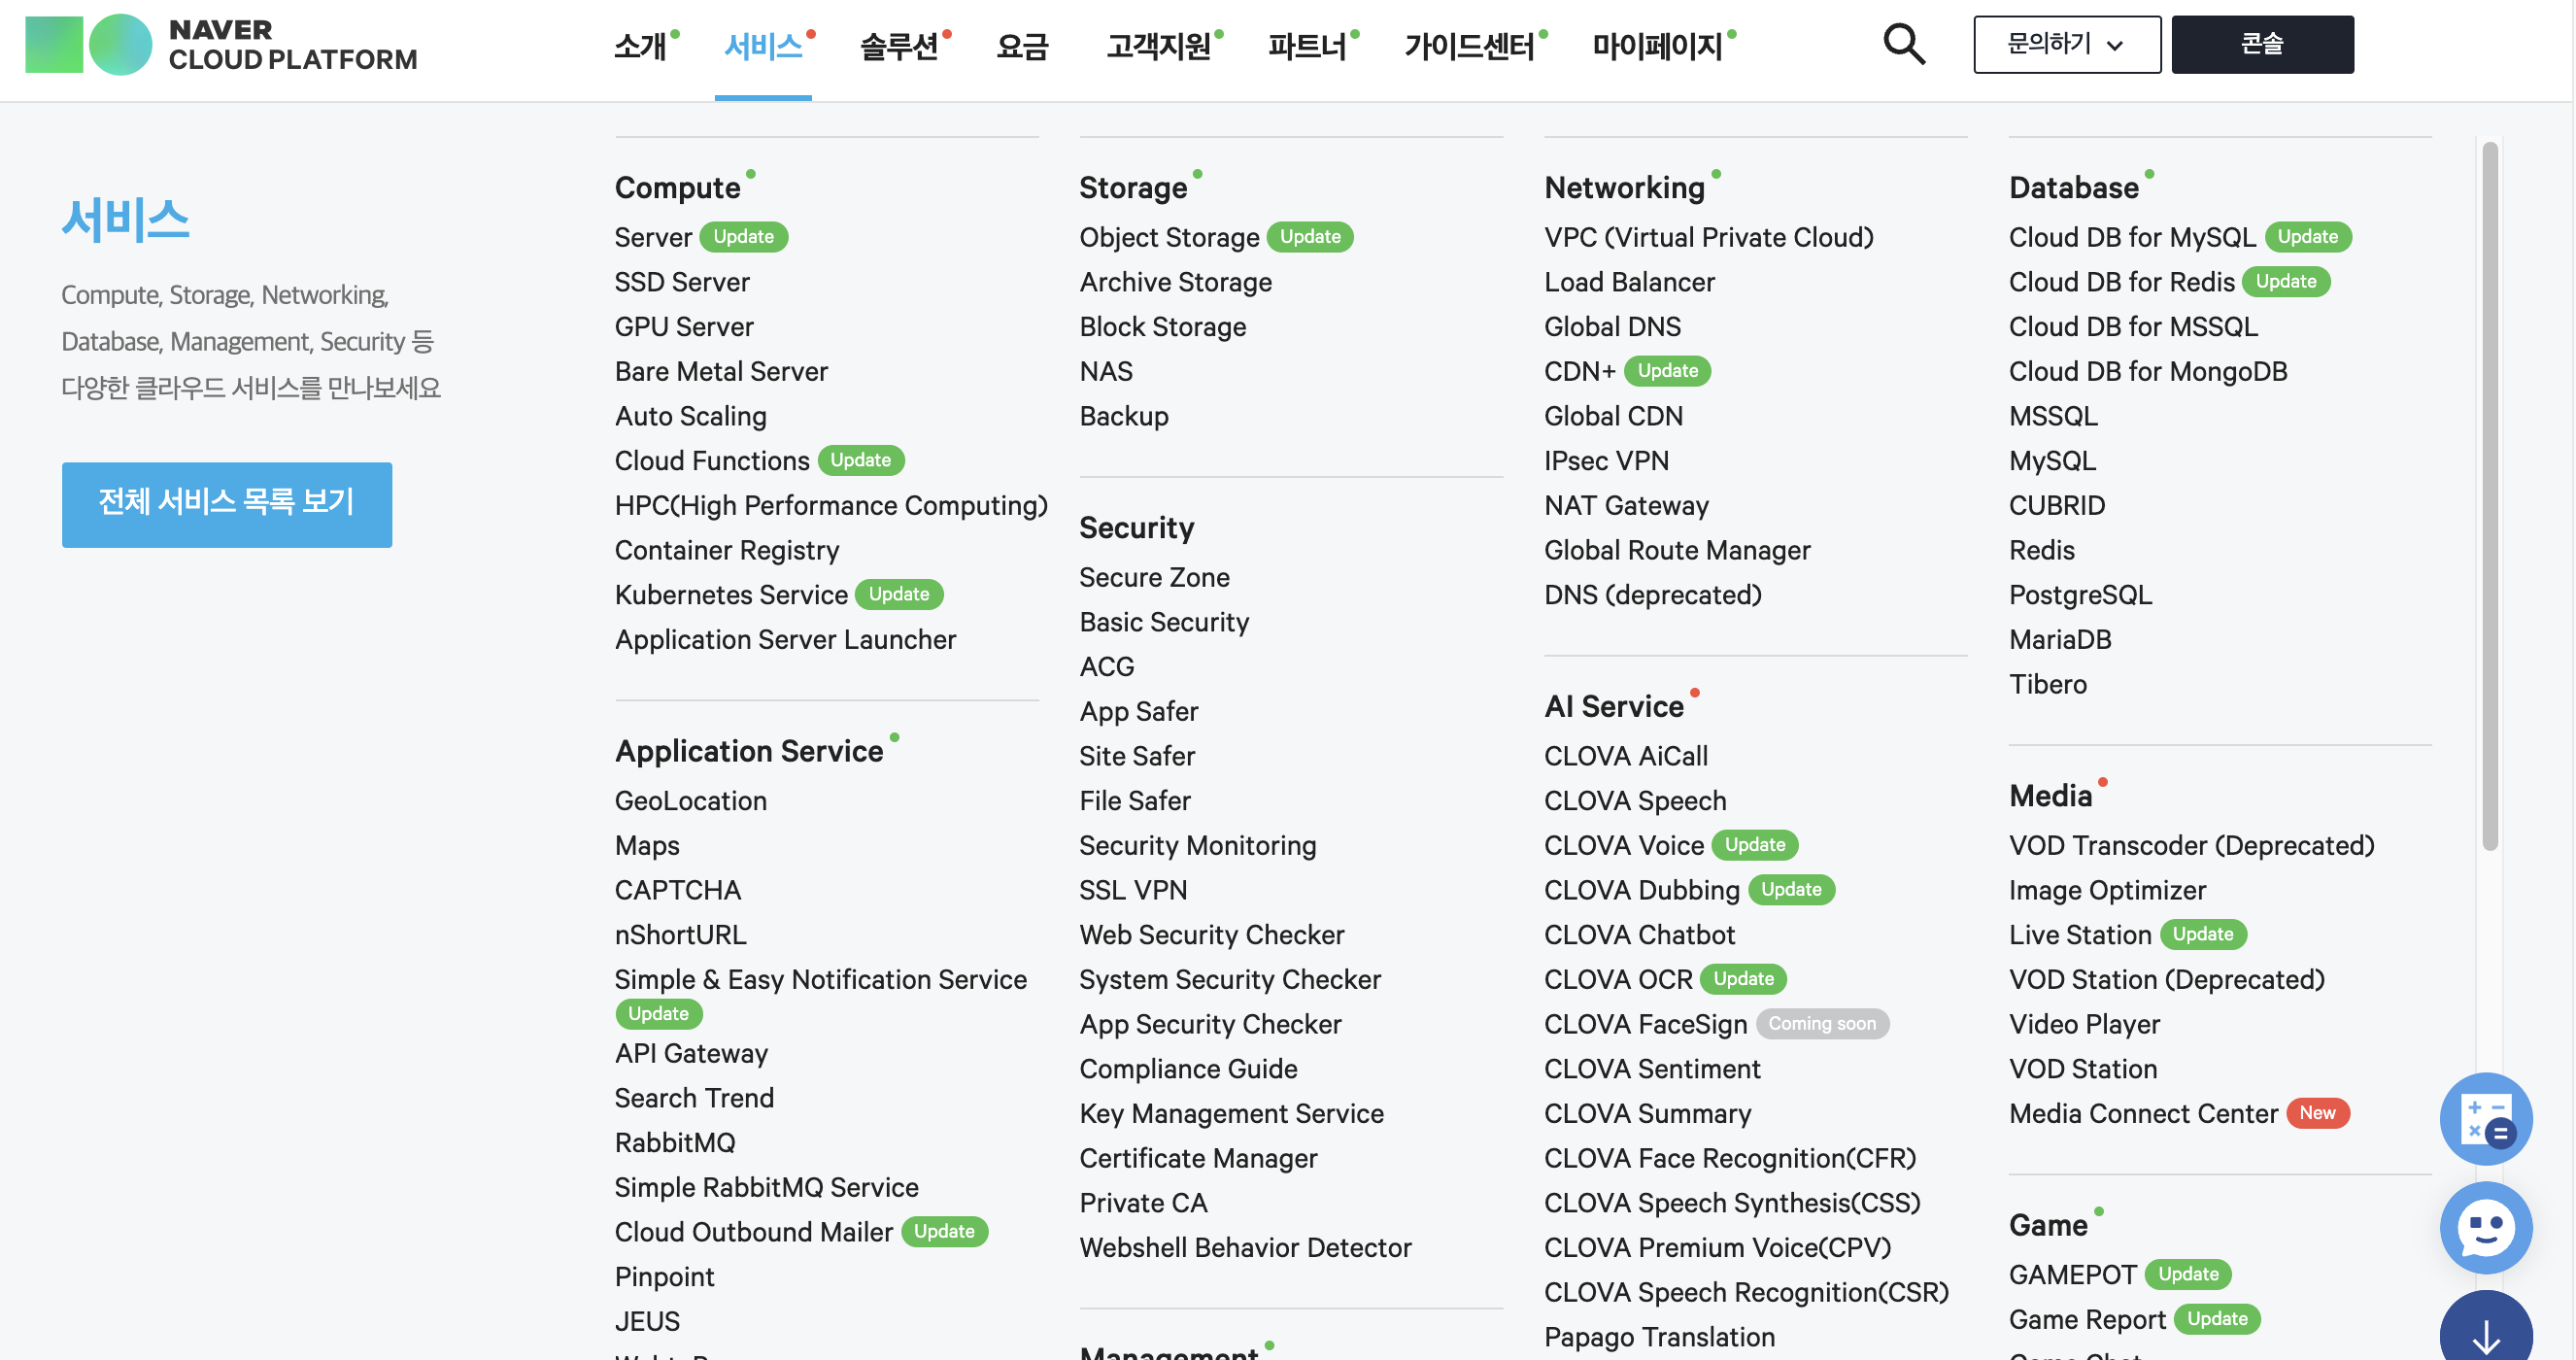Image resolution: width=2576 pixels, height=1360 pixels.
Task: Open Pinpoint link
Action: pyautogui.click(x=664, y=1277)
